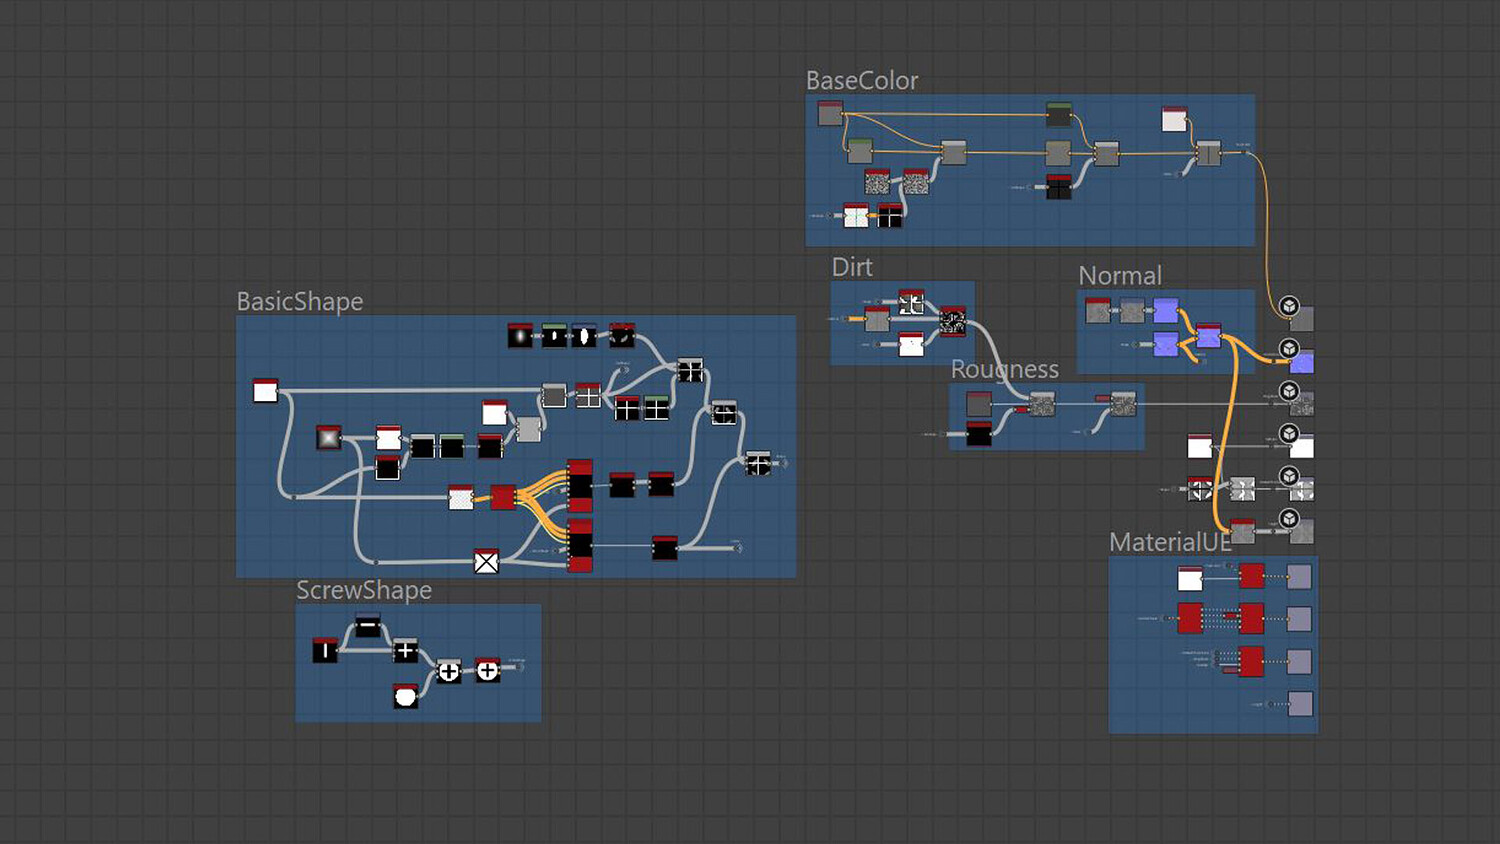Select the lower tall red-and-black node in BasicShape
Viewport: 1500px width, 844px height.
(580, 546)
